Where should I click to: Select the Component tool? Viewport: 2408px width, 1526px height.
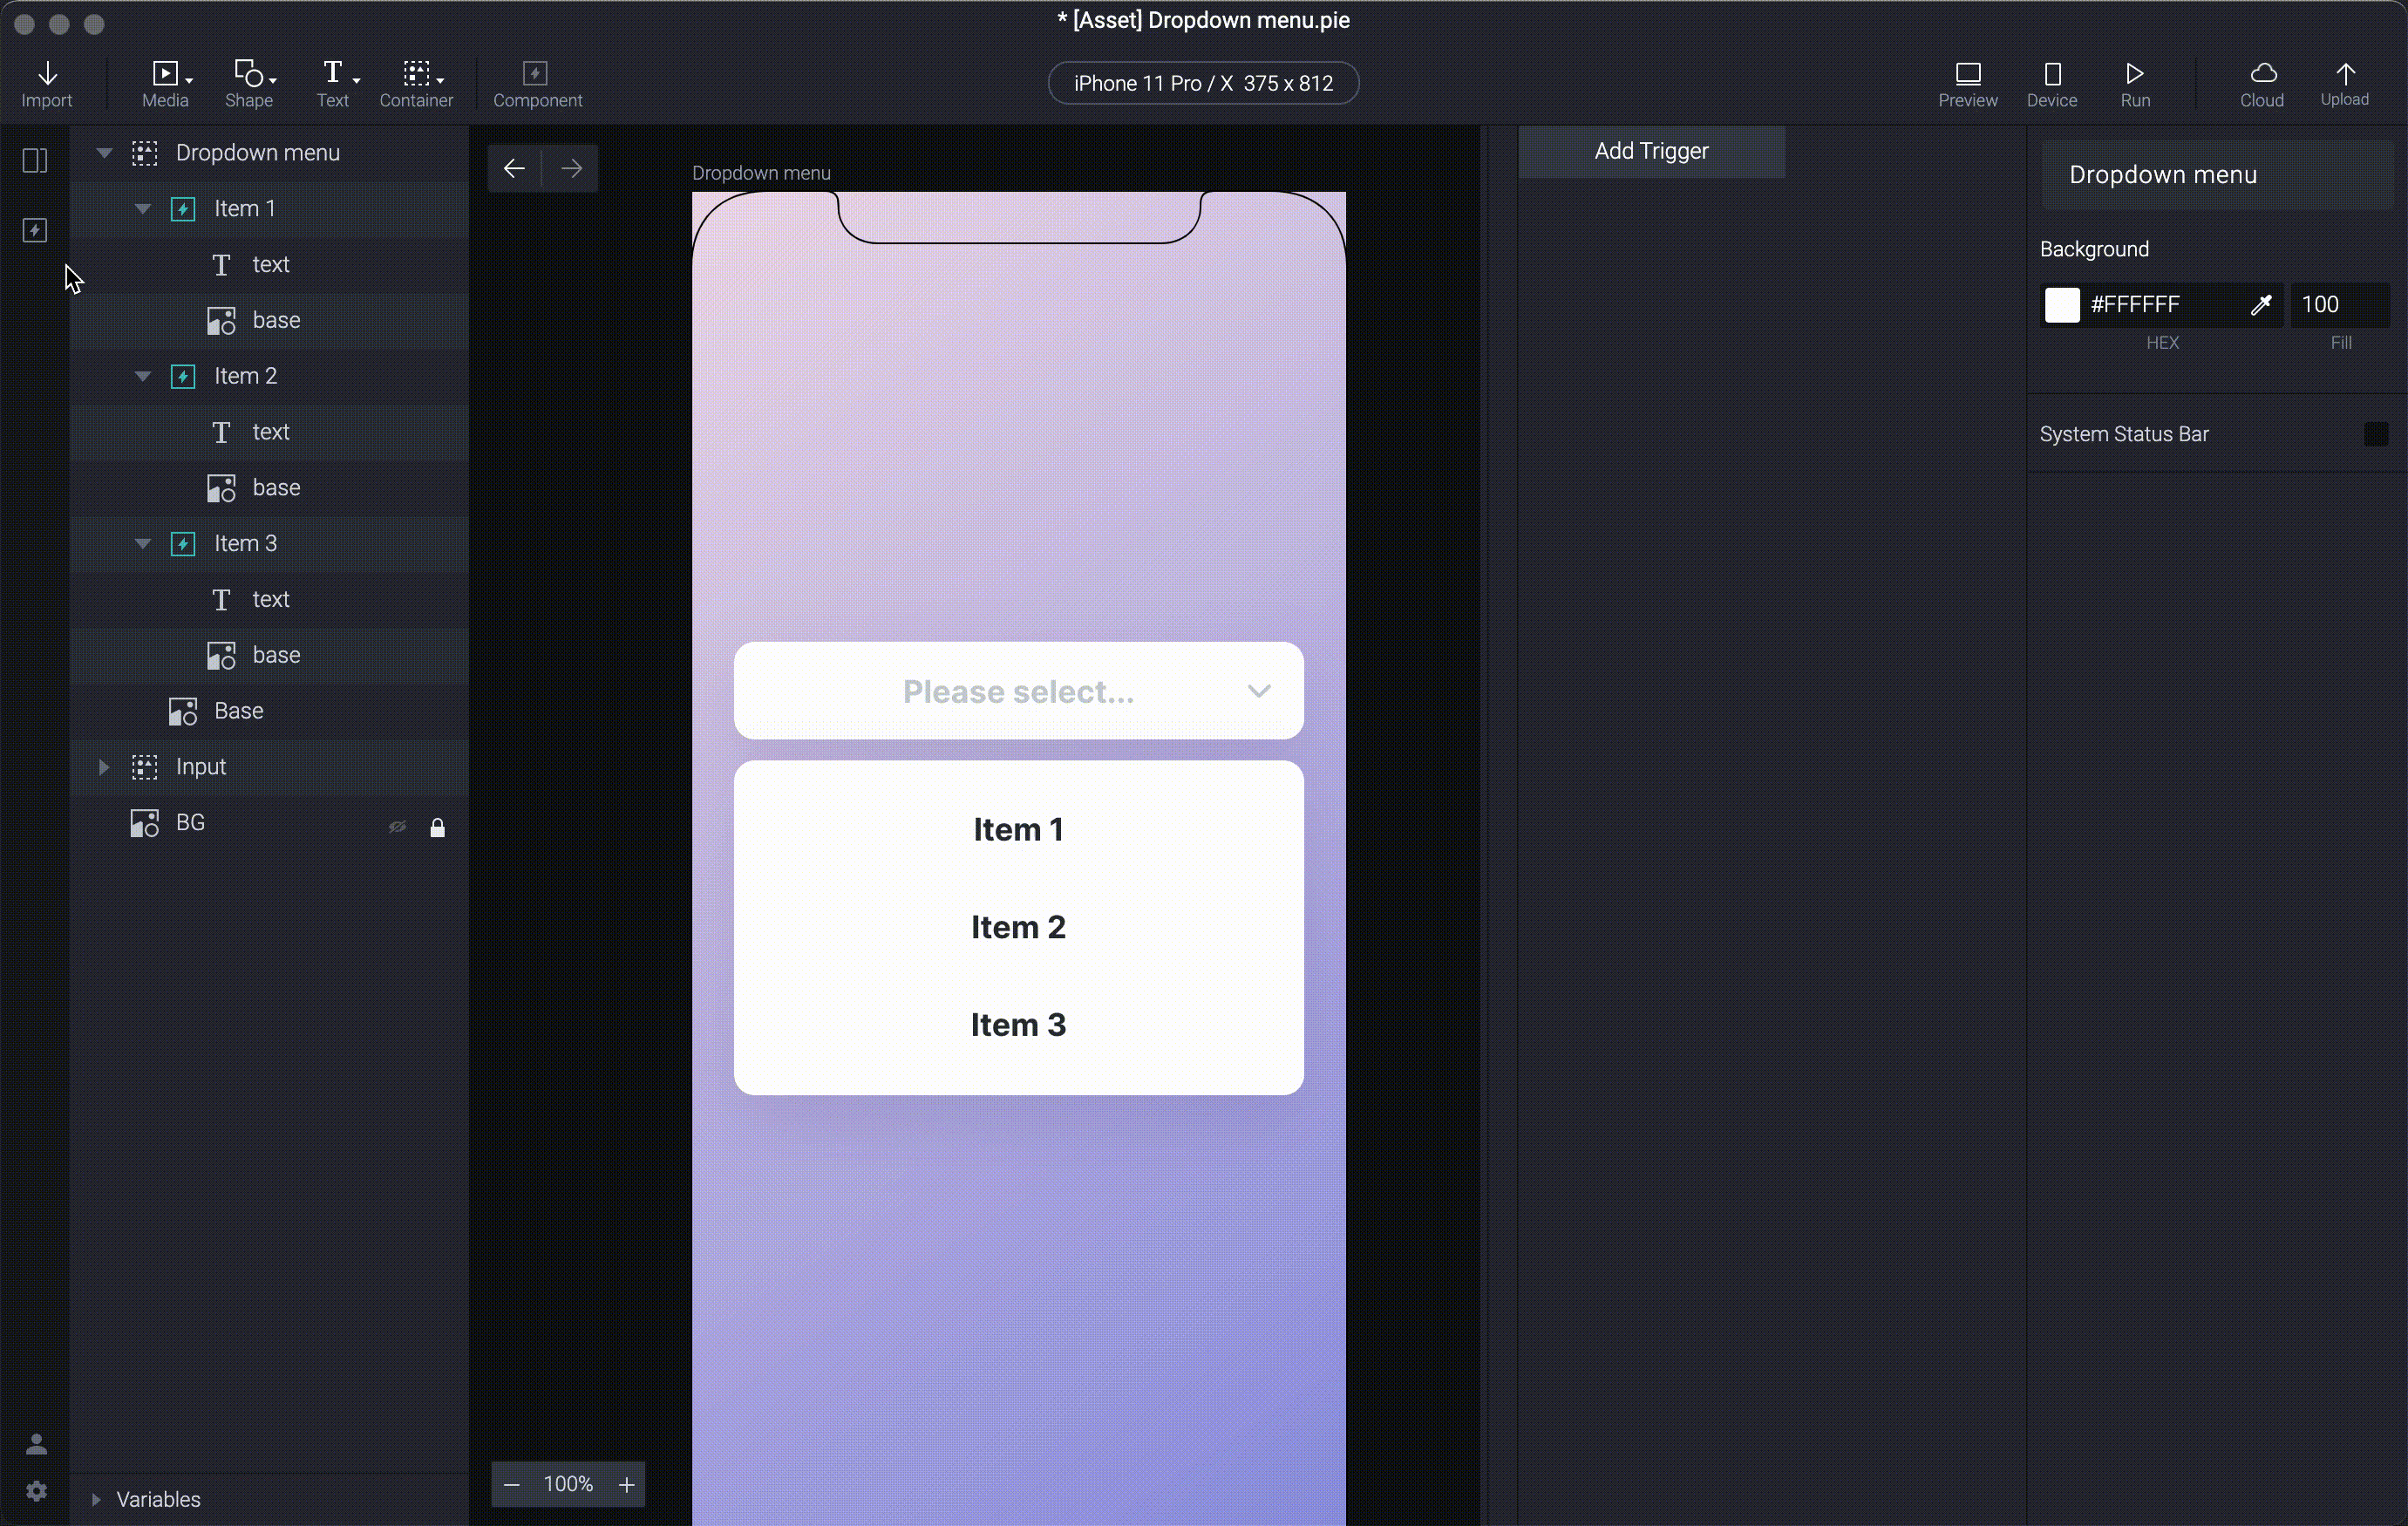(x=537, y=83)
